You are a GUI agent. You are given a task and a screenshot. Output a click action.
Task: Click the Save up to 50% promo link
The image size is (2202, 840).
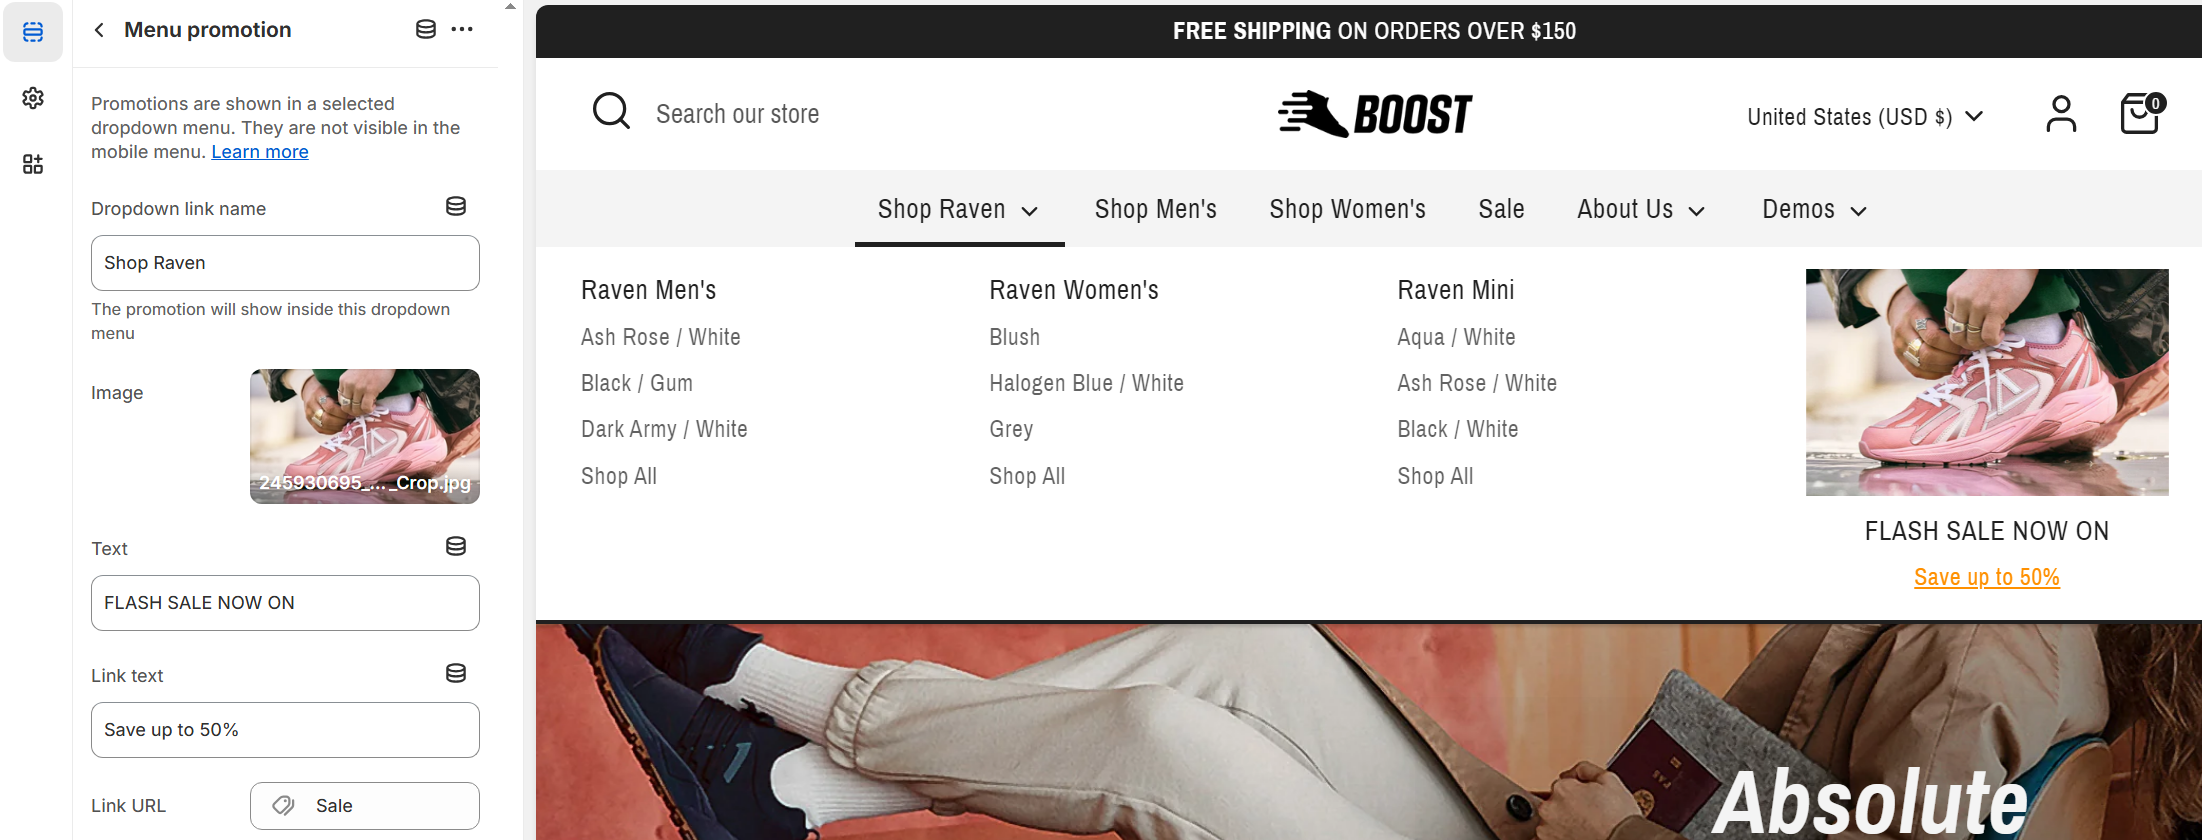pos(1987,577)
